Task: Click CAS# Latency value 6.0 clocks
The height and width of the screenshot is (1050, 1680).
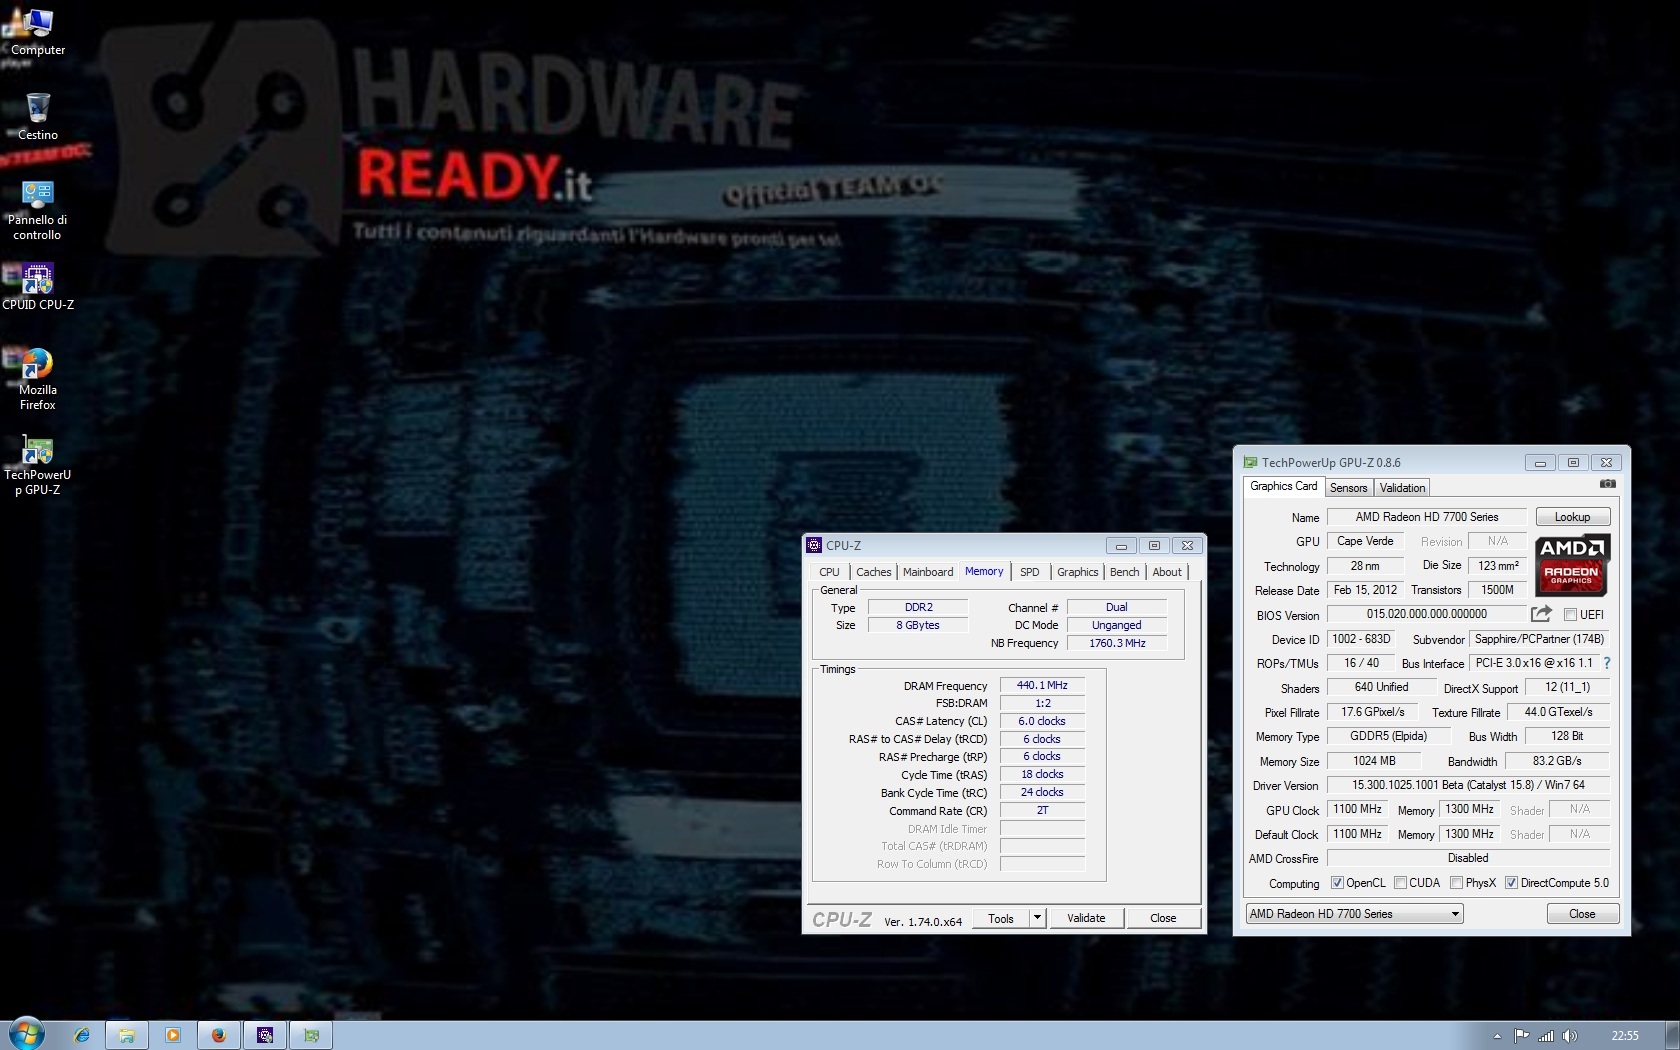Action: point(1042,721)
